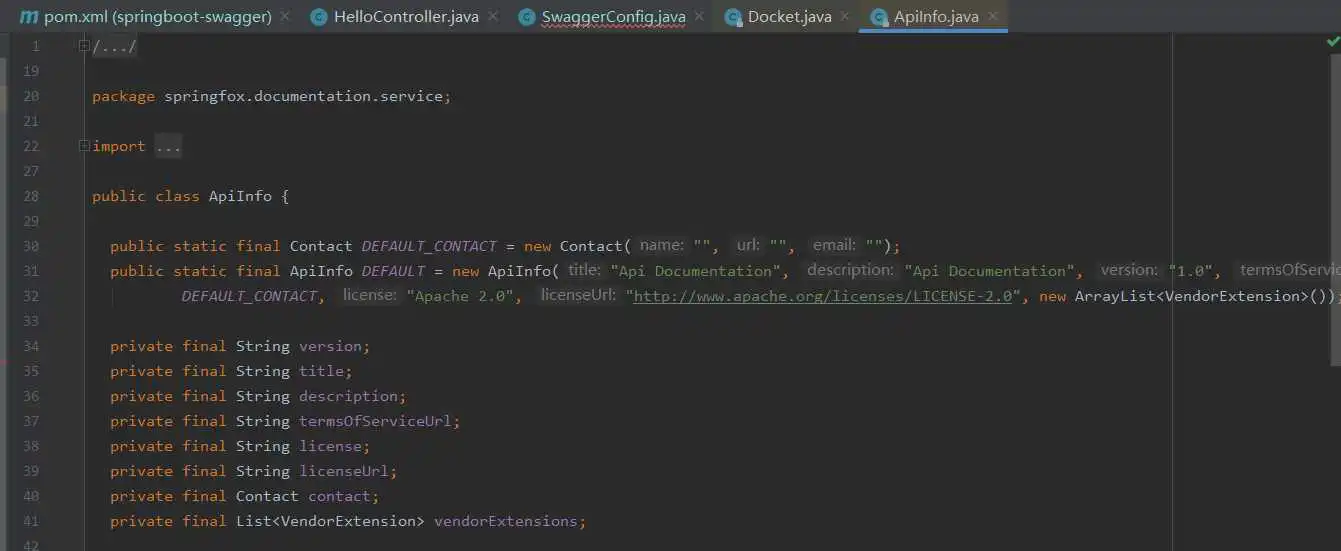1341x551 pixels.
Task: Click the class icon on HelloController.java tab
Action: coord(319,17)
